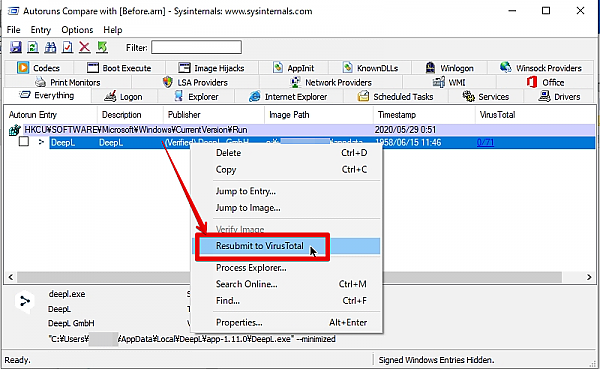Open the Help menu
600x369 pixels.
[113, 30]
